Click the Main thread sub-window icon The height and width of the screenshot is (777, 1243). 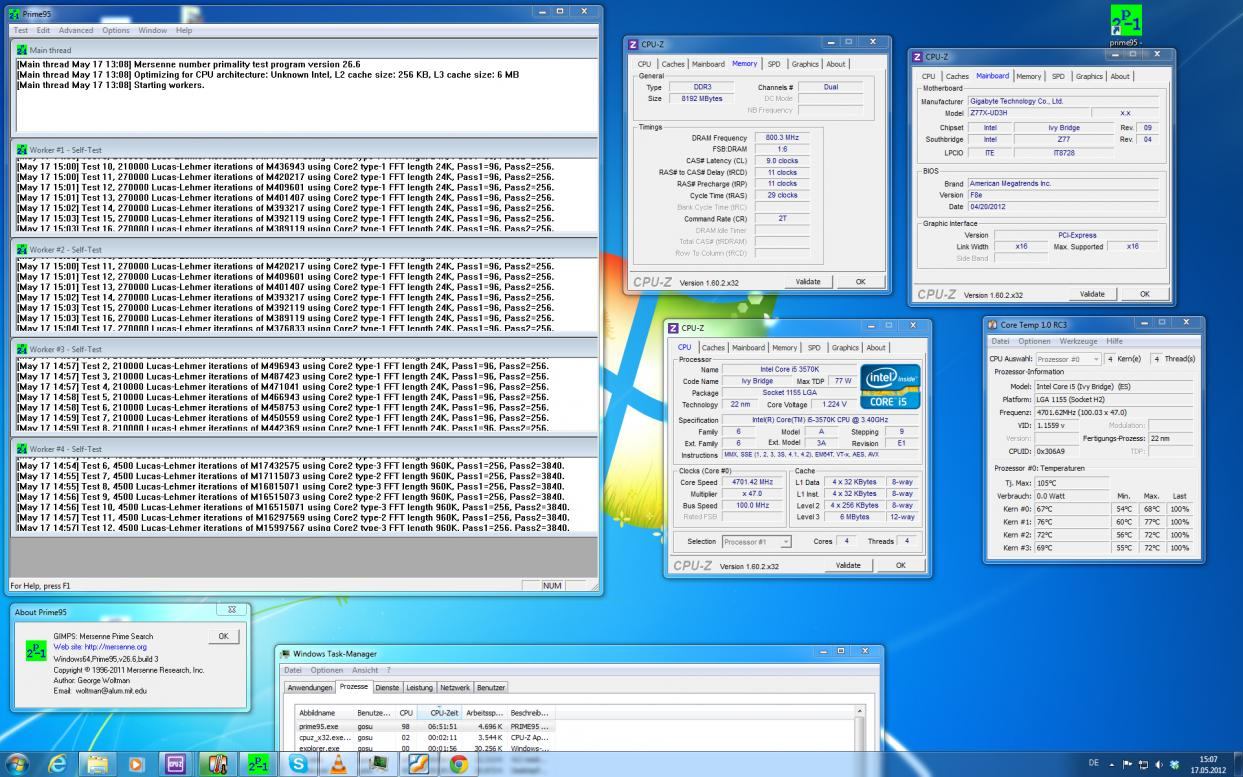pos(22,50)
